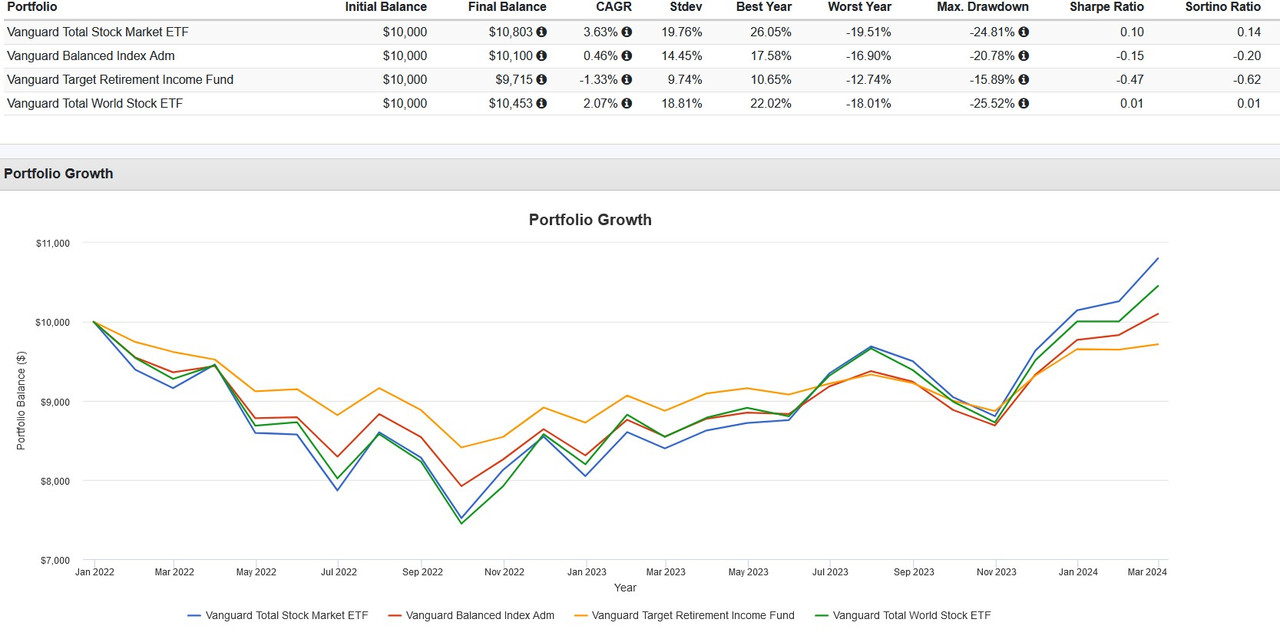Click the Max. Drawdown column header
The height and width of the screenshot is (630, 1280).
pyautogui.click(x=983, y=7)
